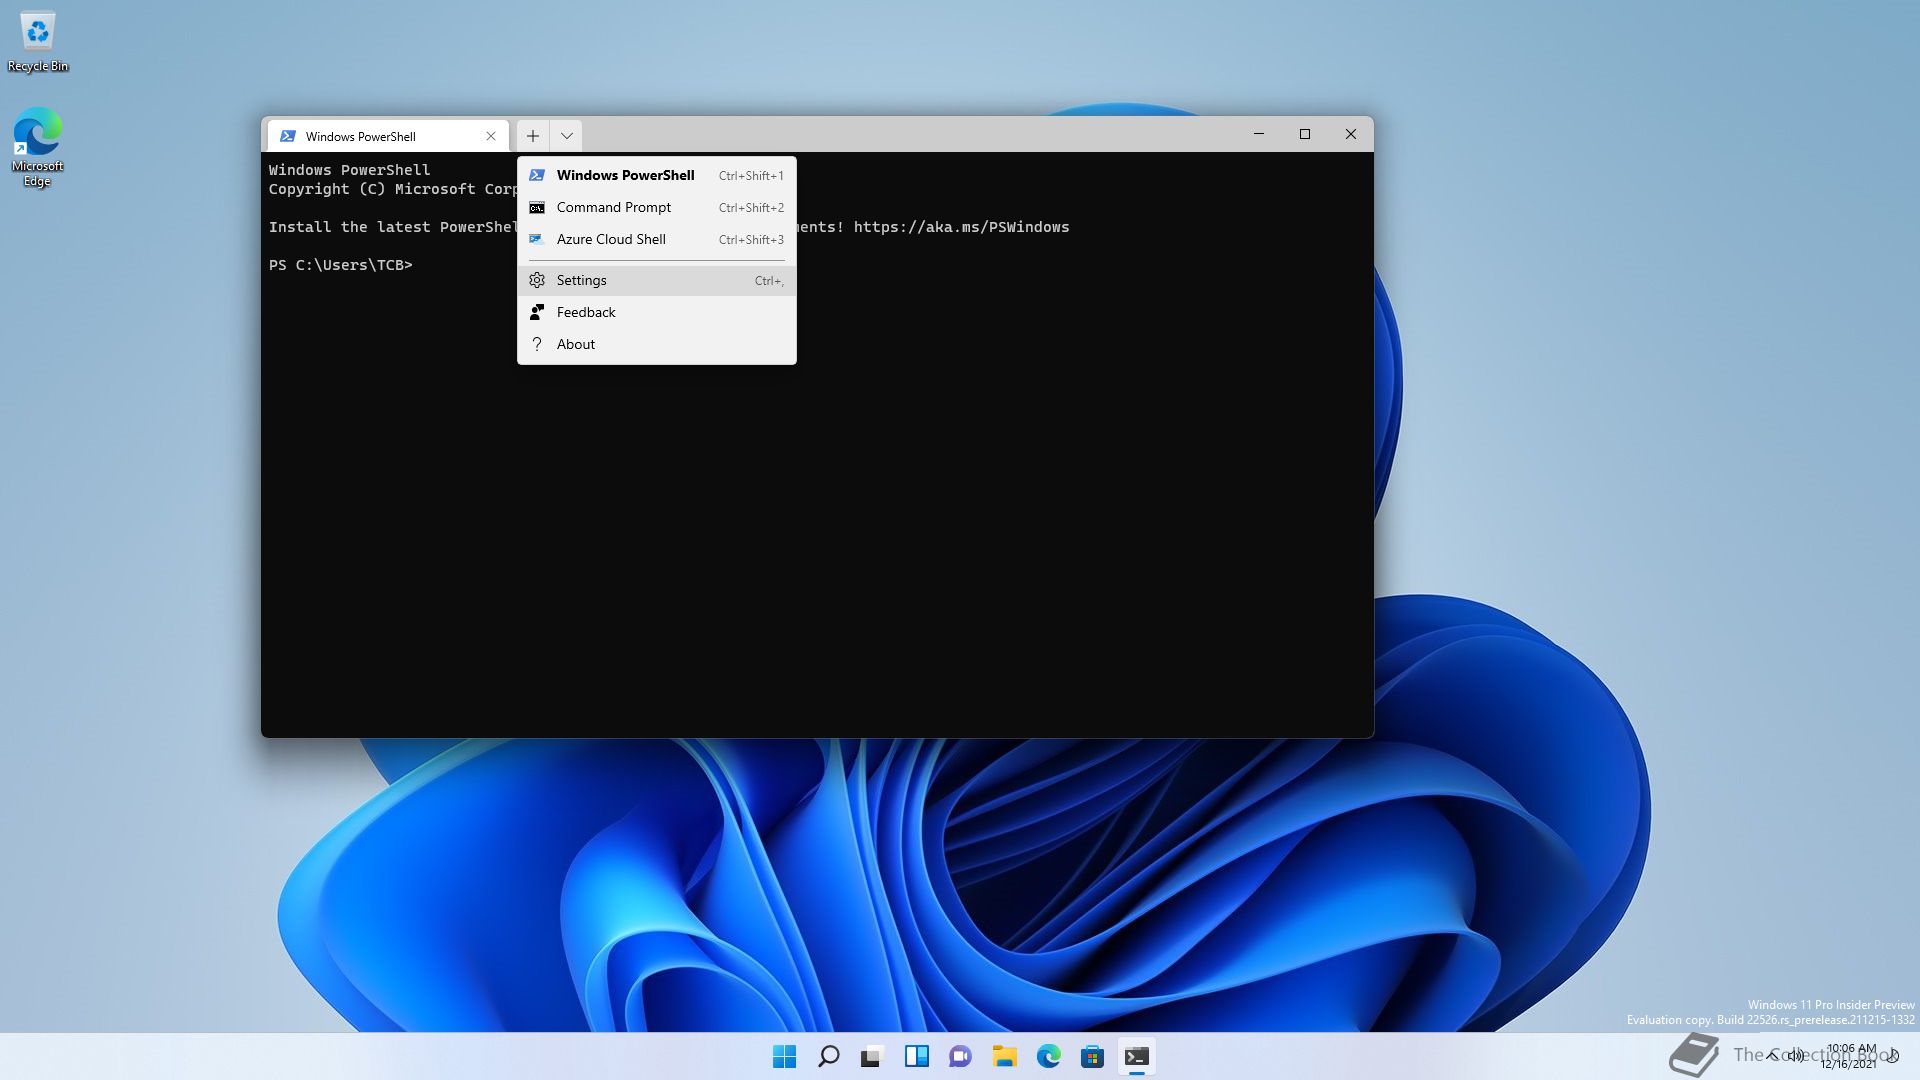Open the About menu entry

point(656,344)
